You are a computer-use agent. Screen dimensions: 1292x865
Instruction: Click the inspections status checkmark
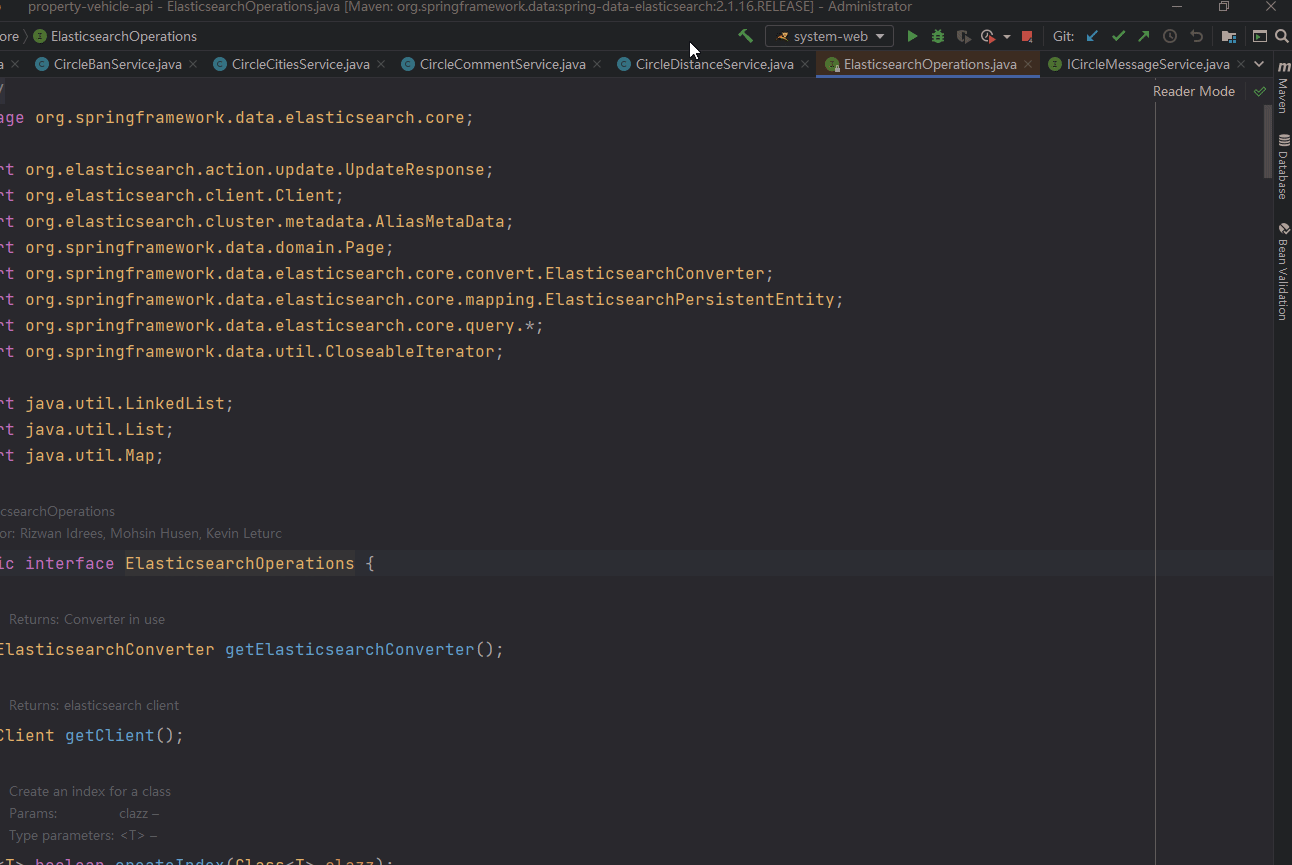(1258, 91)
